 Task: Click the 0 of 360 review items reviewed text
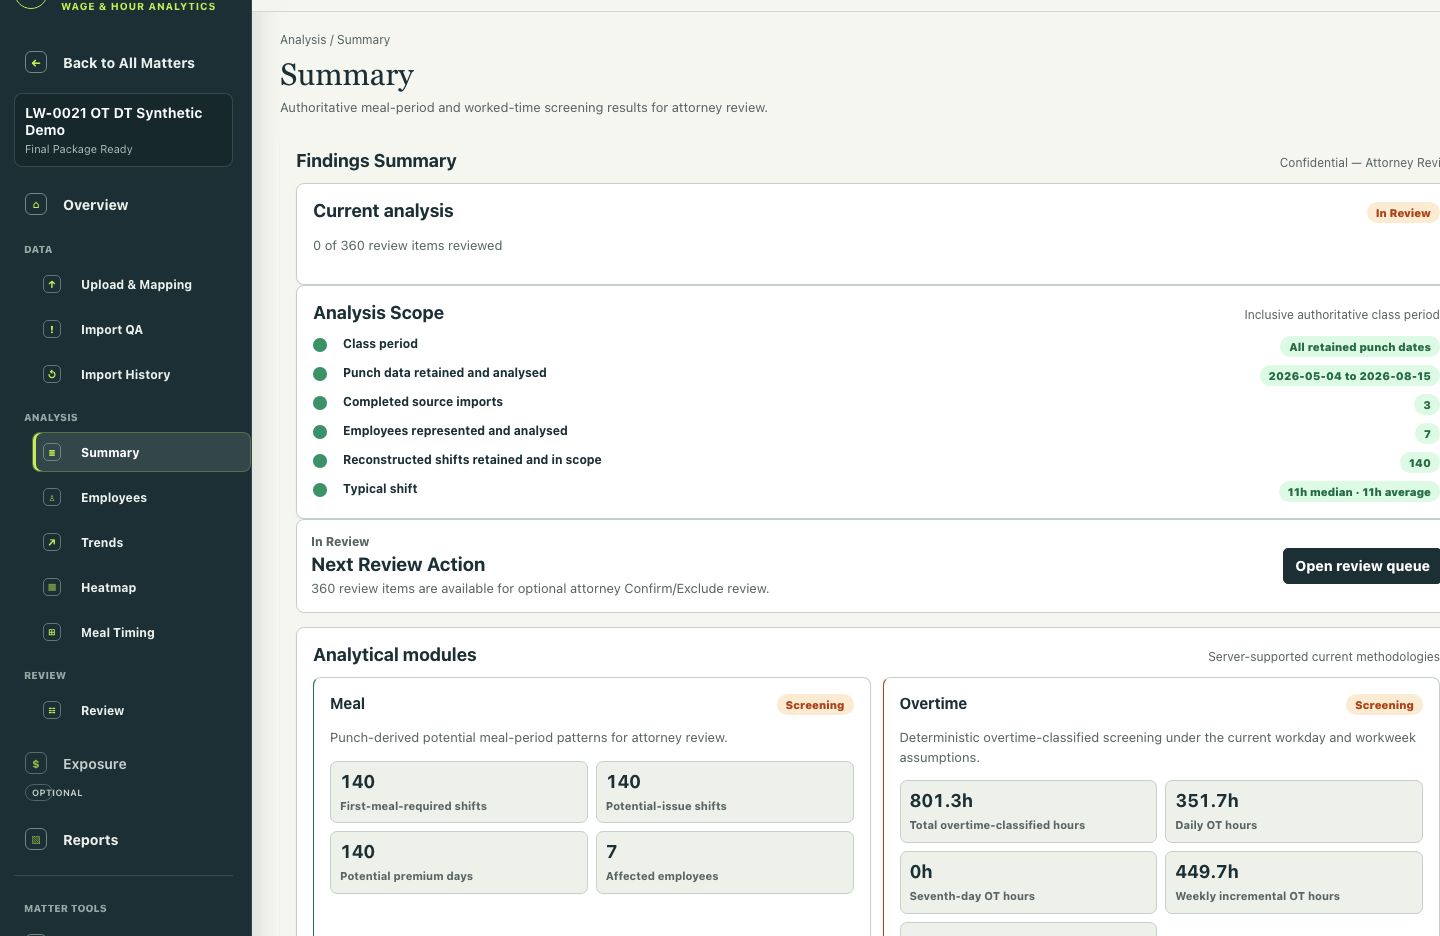coord(408,246)
